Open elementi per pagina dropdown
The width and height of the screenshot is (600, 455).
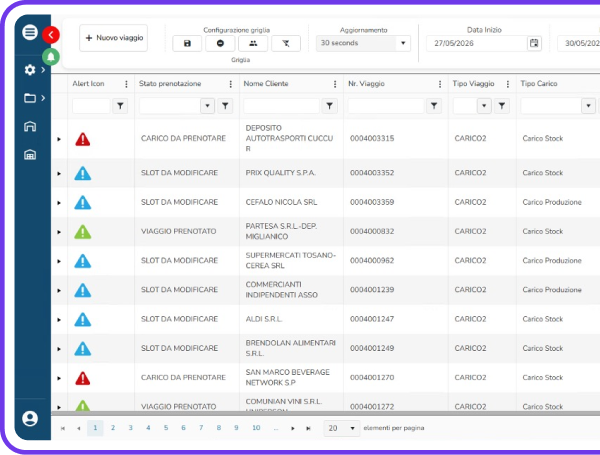(341, 428)
